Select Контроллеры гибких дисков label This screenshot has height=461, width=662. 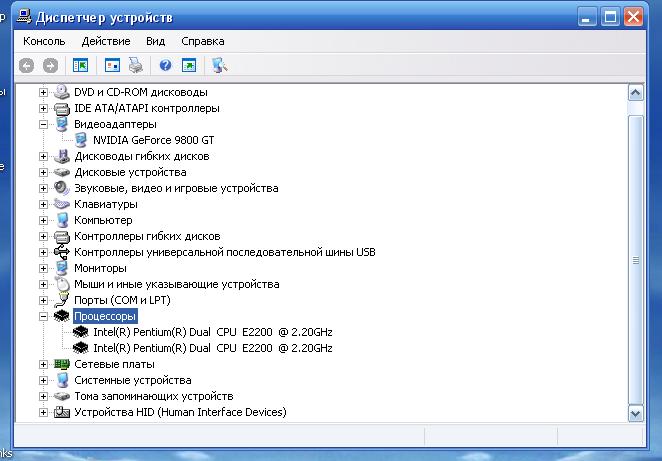tap(147, 236)
